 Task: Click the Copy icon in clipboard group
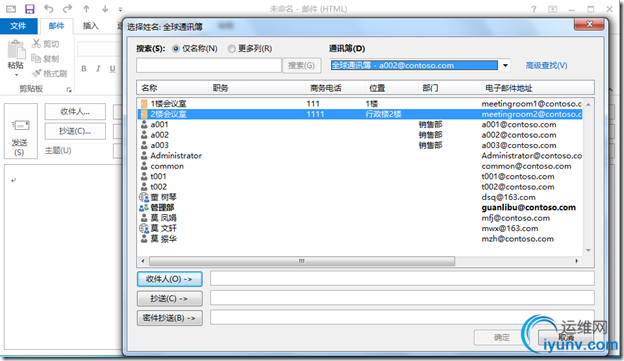[x=36, y=58]
